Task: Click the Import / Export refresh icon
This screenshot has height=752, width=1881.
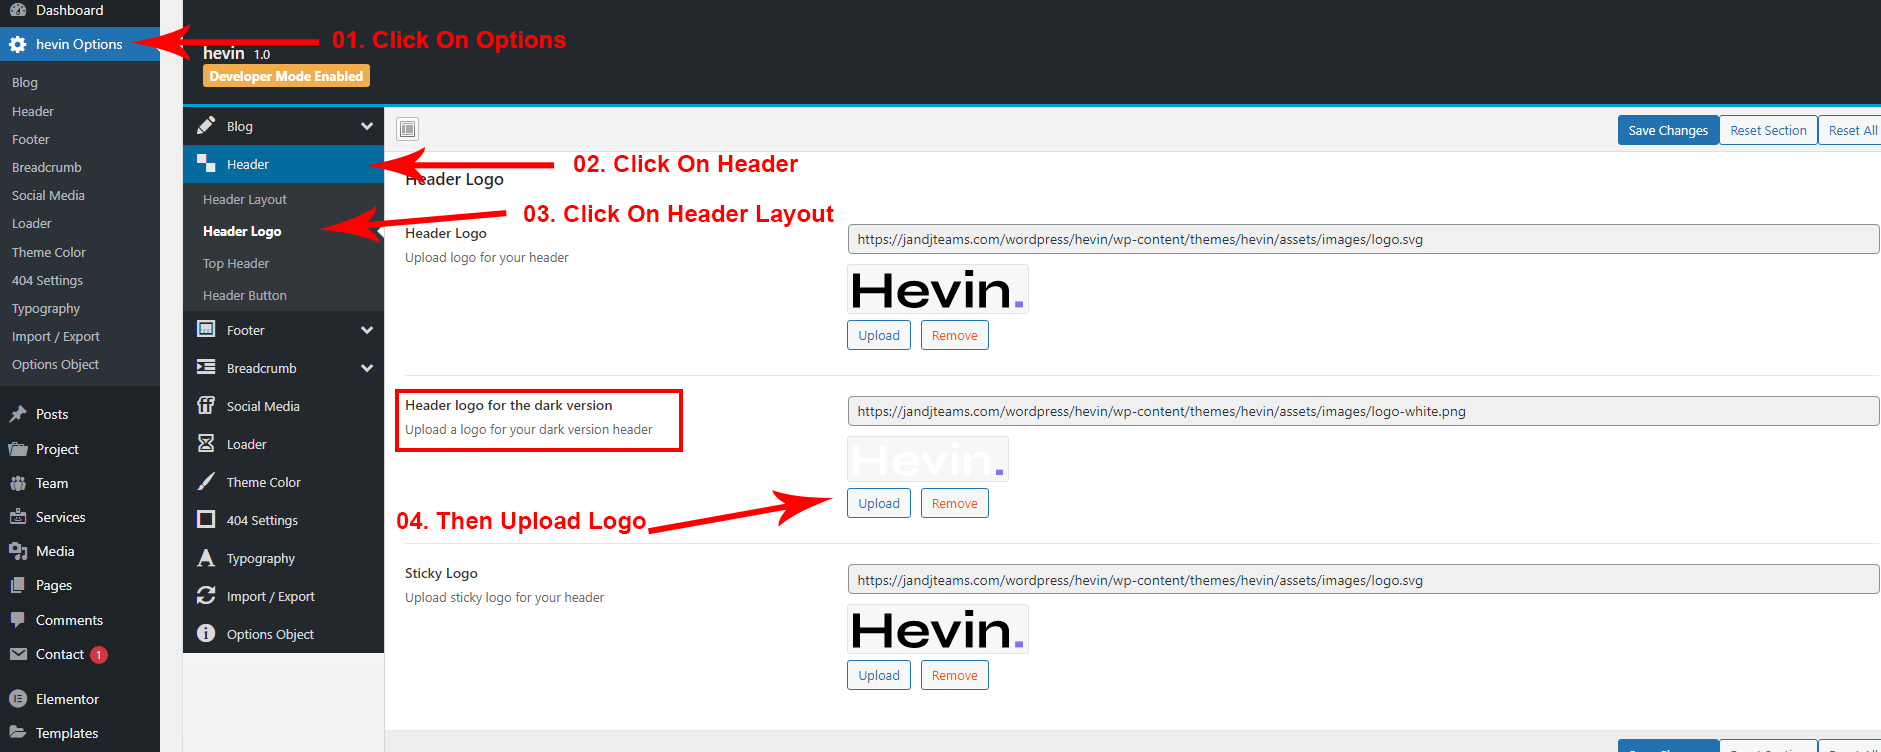Action: coord(206,595)
